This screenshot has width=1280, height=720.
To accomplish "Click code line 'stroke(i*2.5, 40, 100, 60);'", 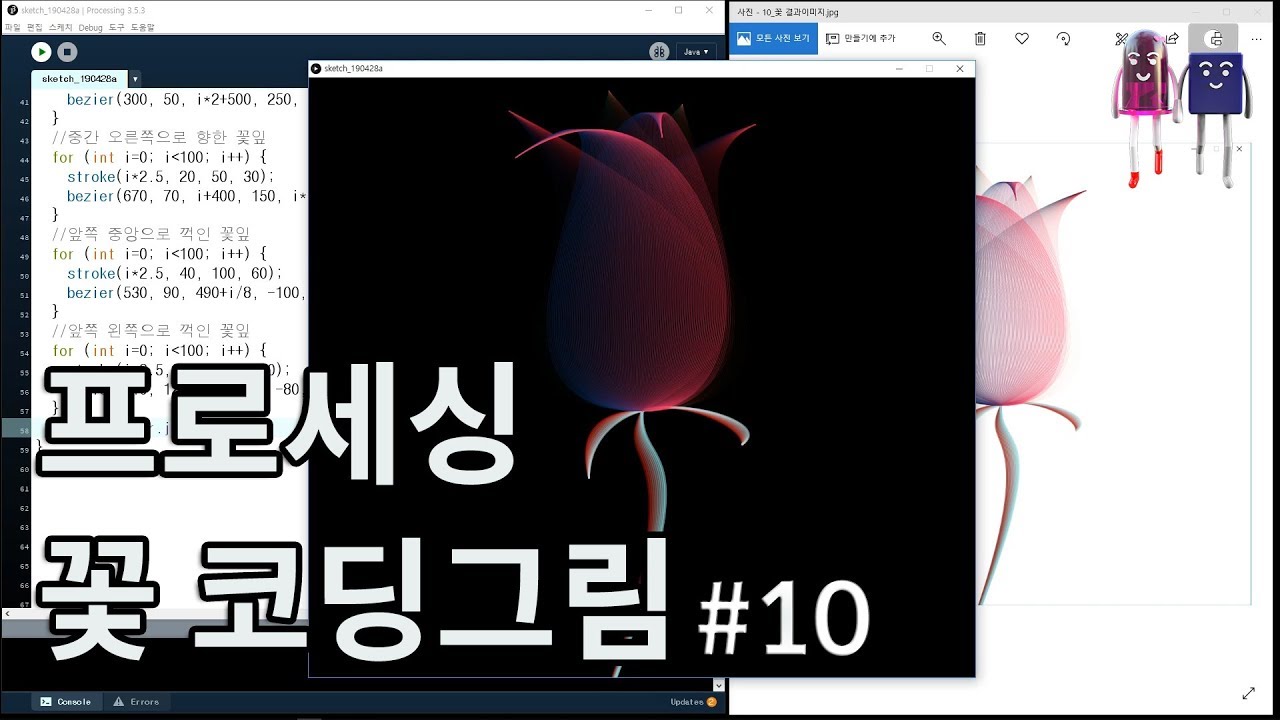I will [175, 273].
